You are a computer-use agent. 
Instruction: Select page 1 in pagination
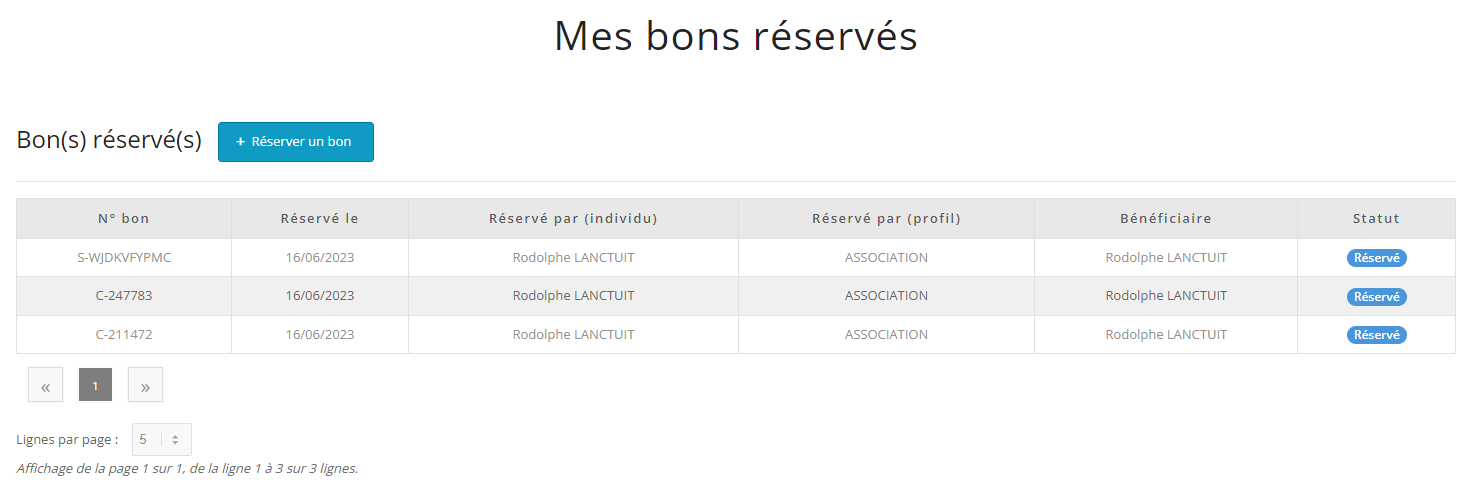(95, 385)
